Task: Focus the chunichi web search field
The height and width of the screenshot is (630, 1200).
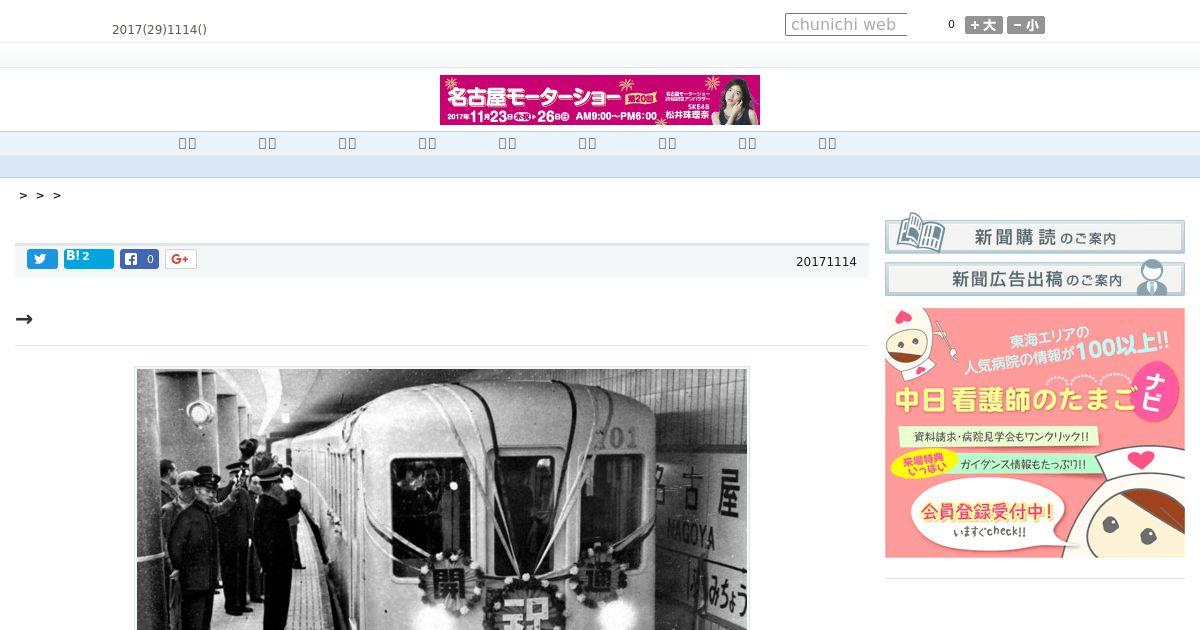Action: (x=846, y=25)
